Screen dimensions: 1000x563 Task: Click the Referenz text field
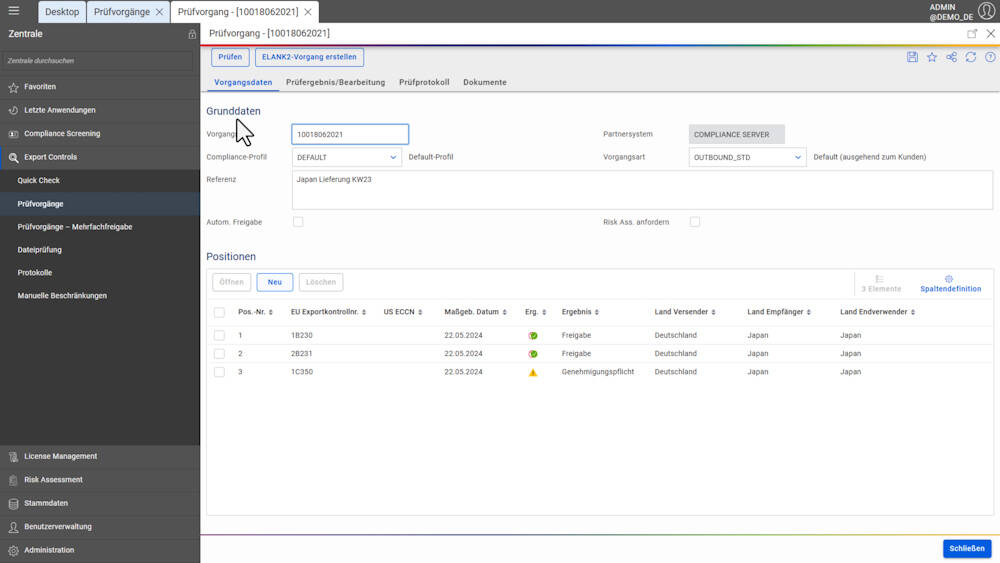[x=641, y=190]
